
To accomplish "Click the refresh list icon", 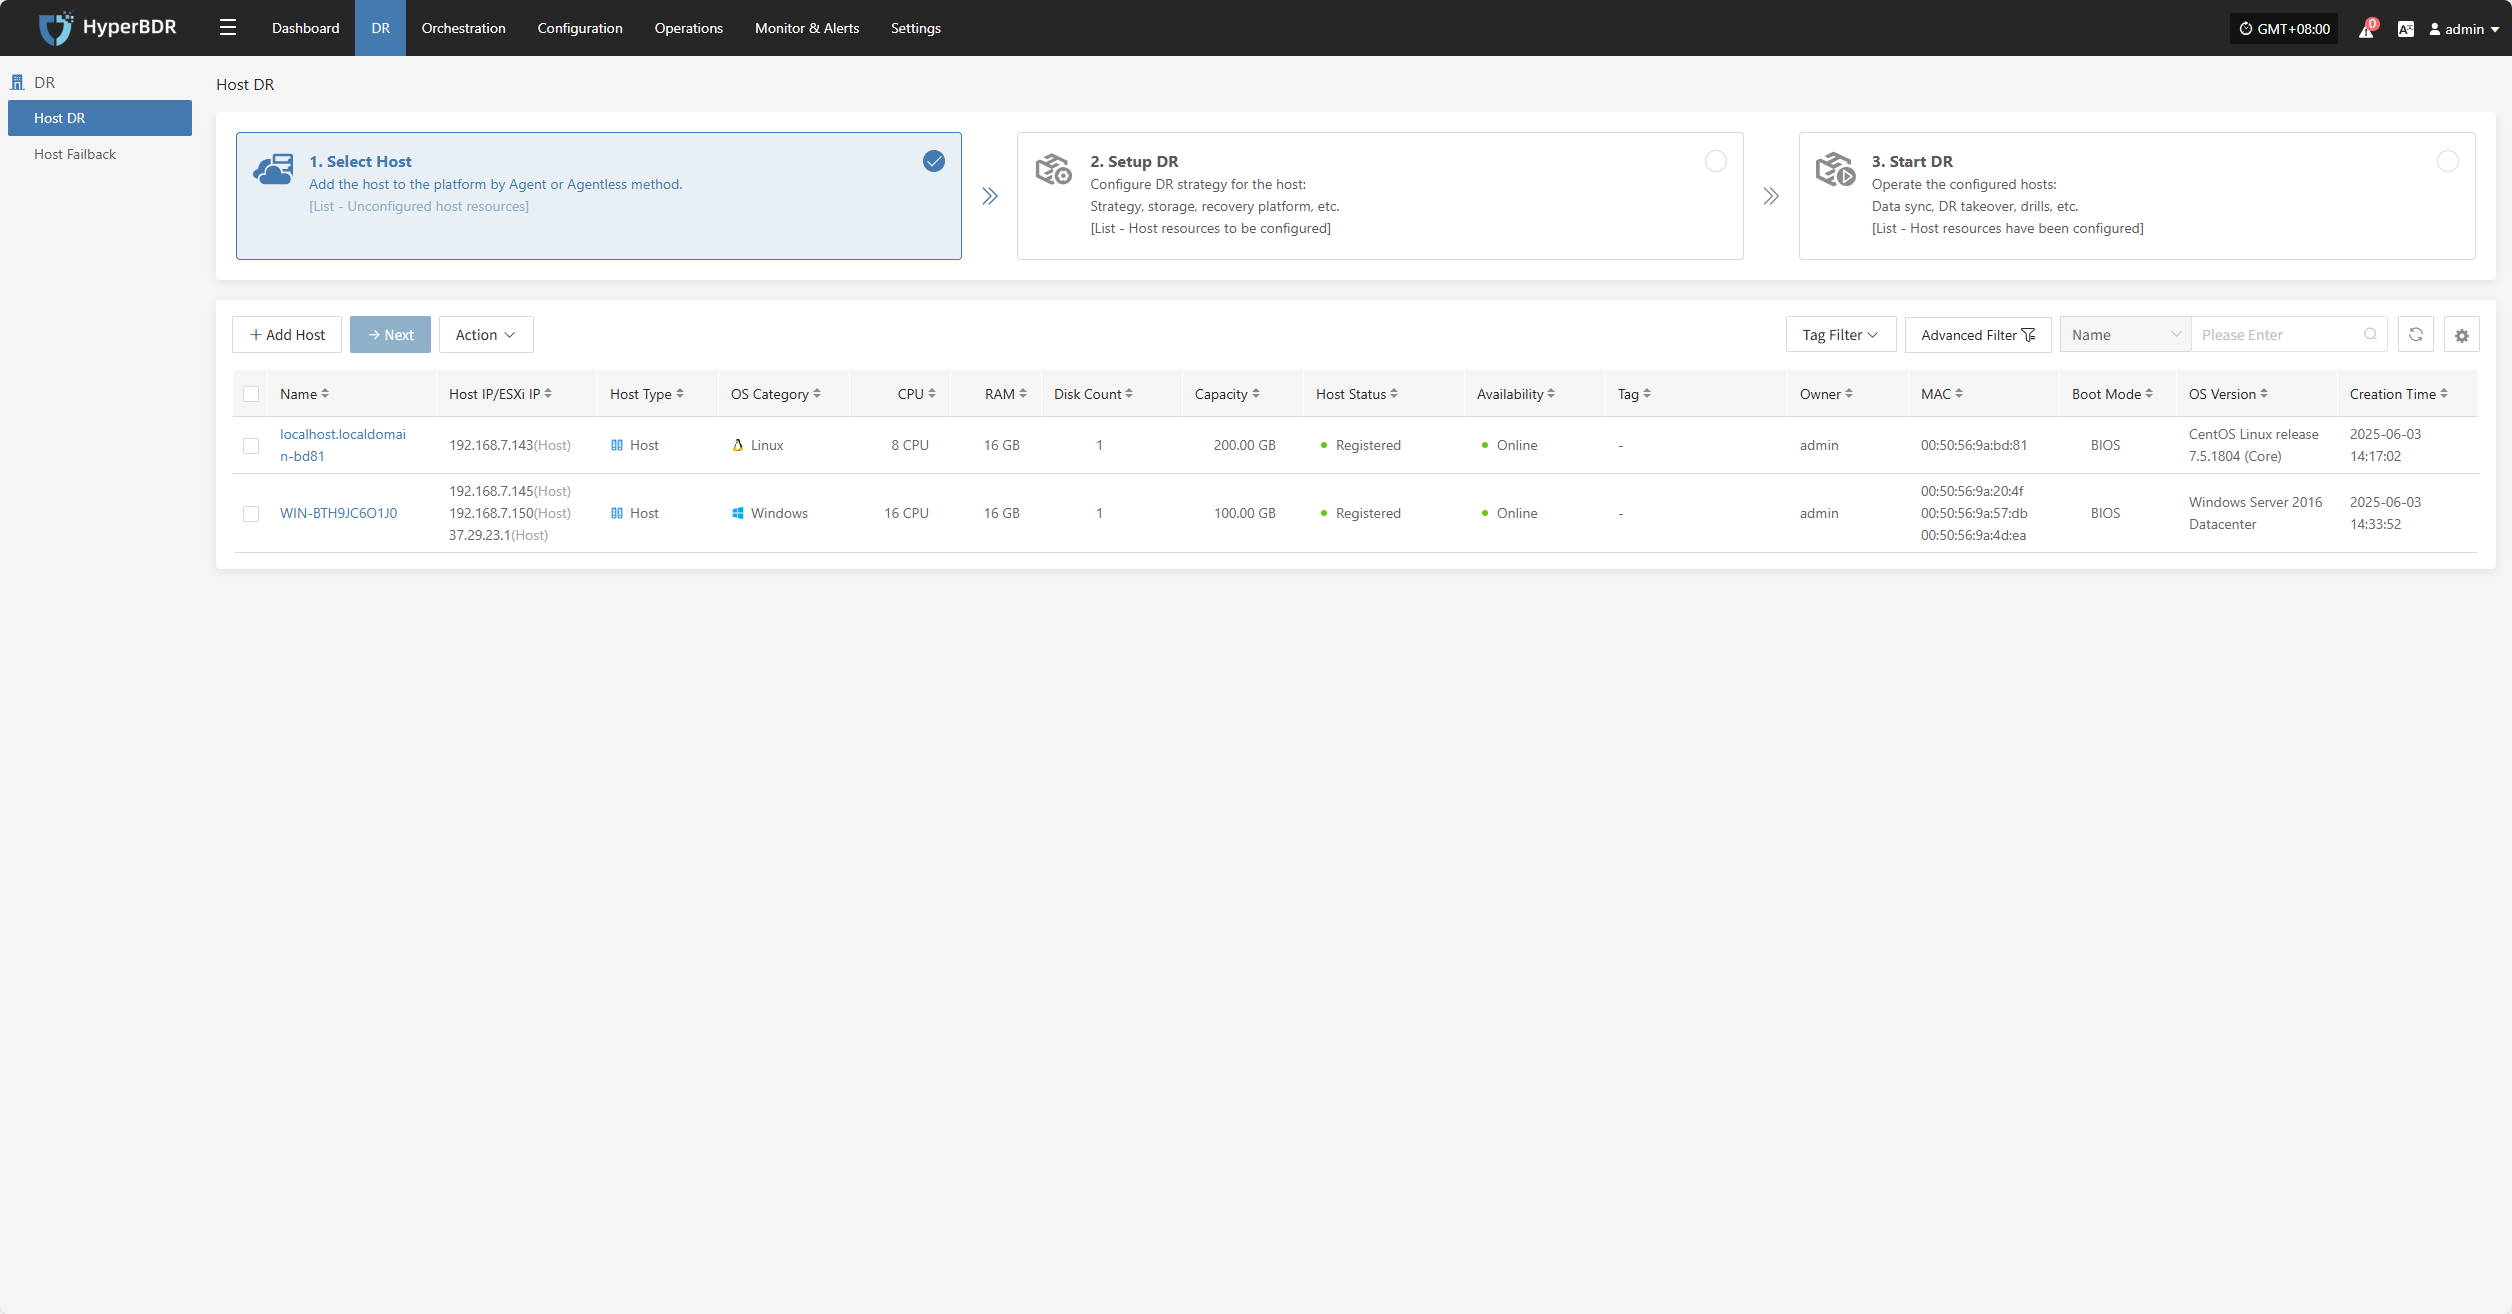I will pyautogui.click(x=2416, y=335).
